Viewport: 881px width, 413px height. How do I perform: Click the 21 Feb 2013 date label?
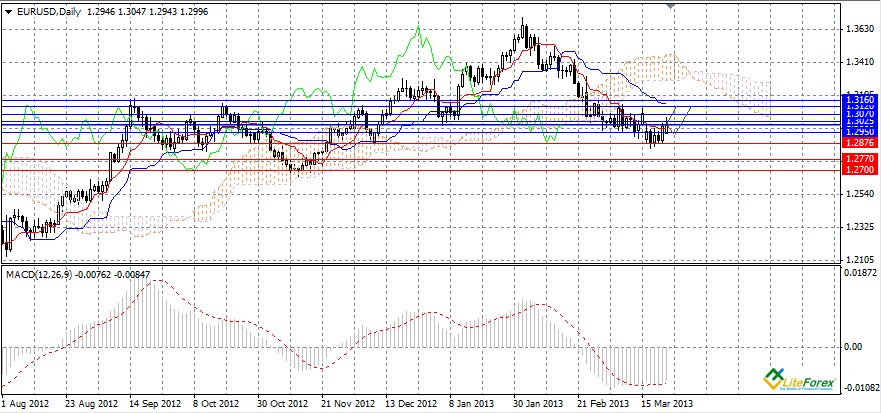pyautogui.click(x=600, y=405)
